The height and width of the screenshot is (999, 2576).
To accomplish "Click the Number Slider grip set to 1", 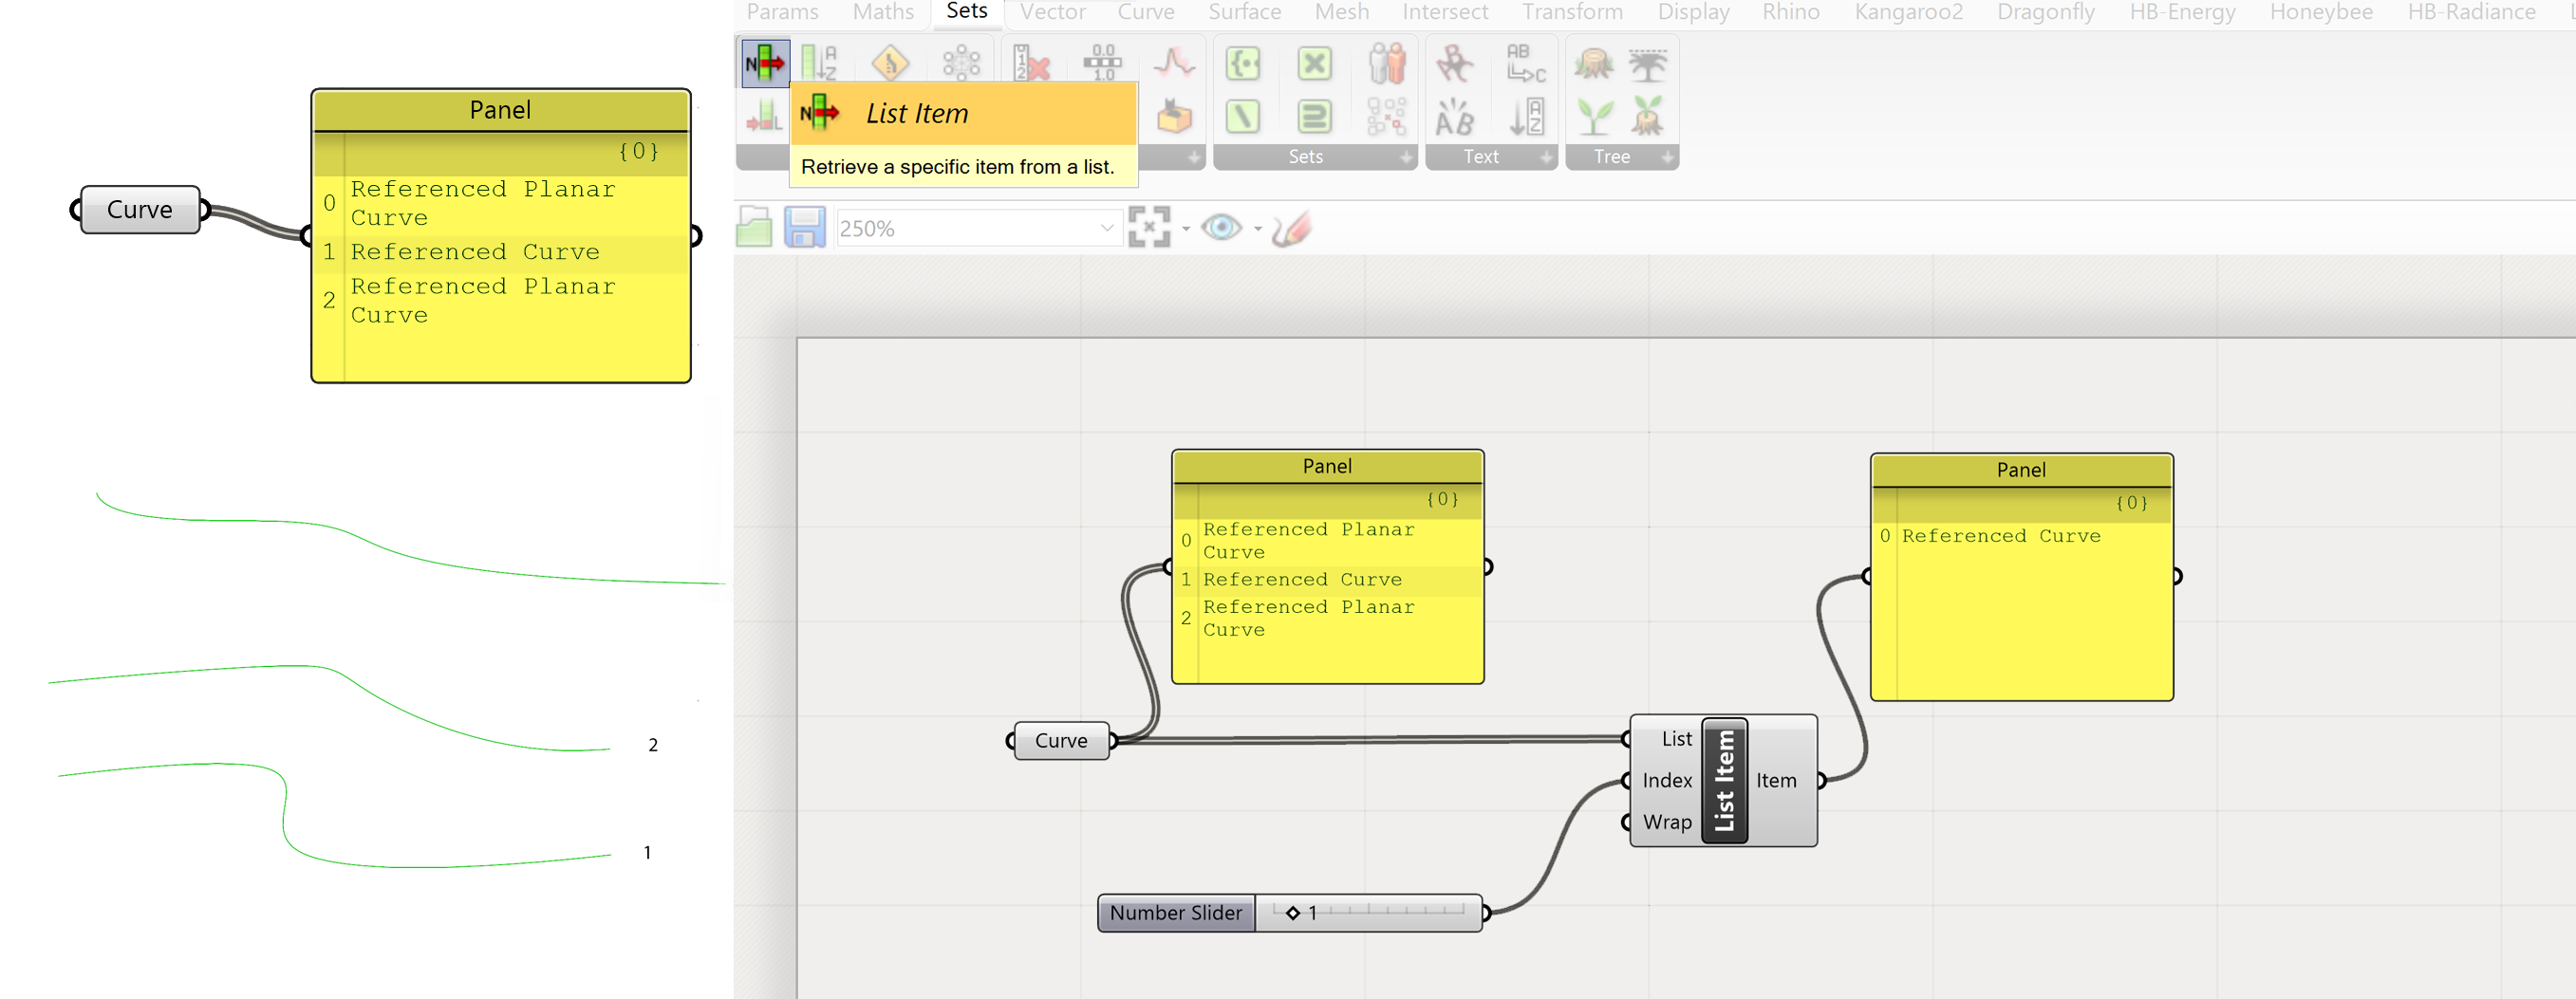I will click(x=1293, y=912).
